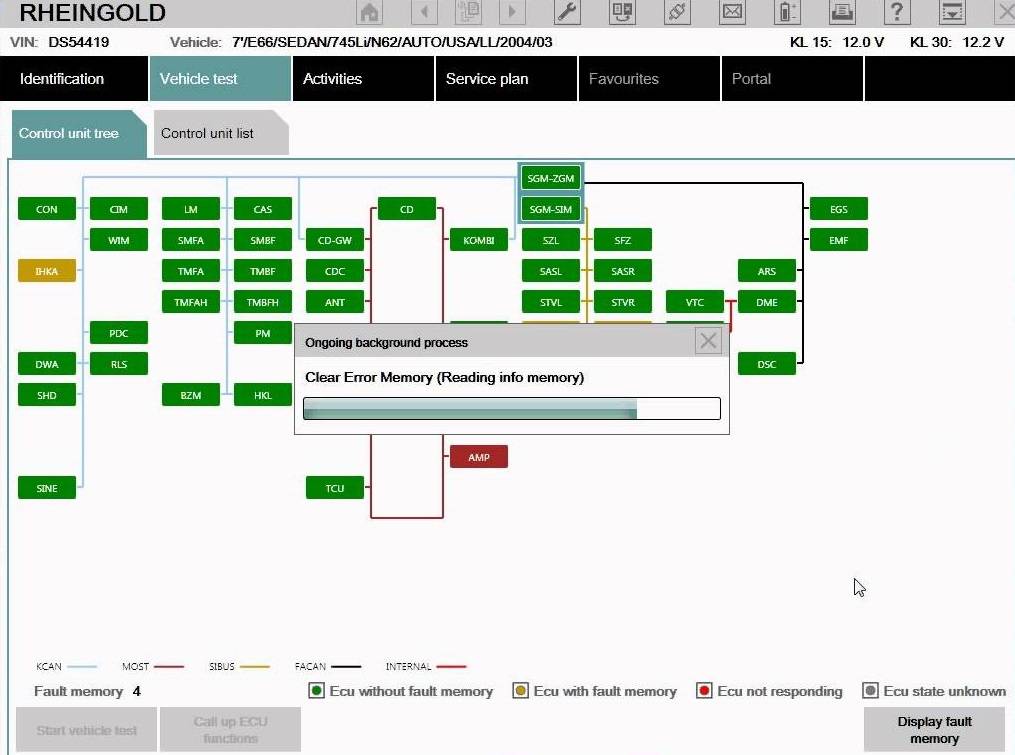Open the connection manager plug icon
Viewport: 1015px width, 755px height.
pos(677,12)
